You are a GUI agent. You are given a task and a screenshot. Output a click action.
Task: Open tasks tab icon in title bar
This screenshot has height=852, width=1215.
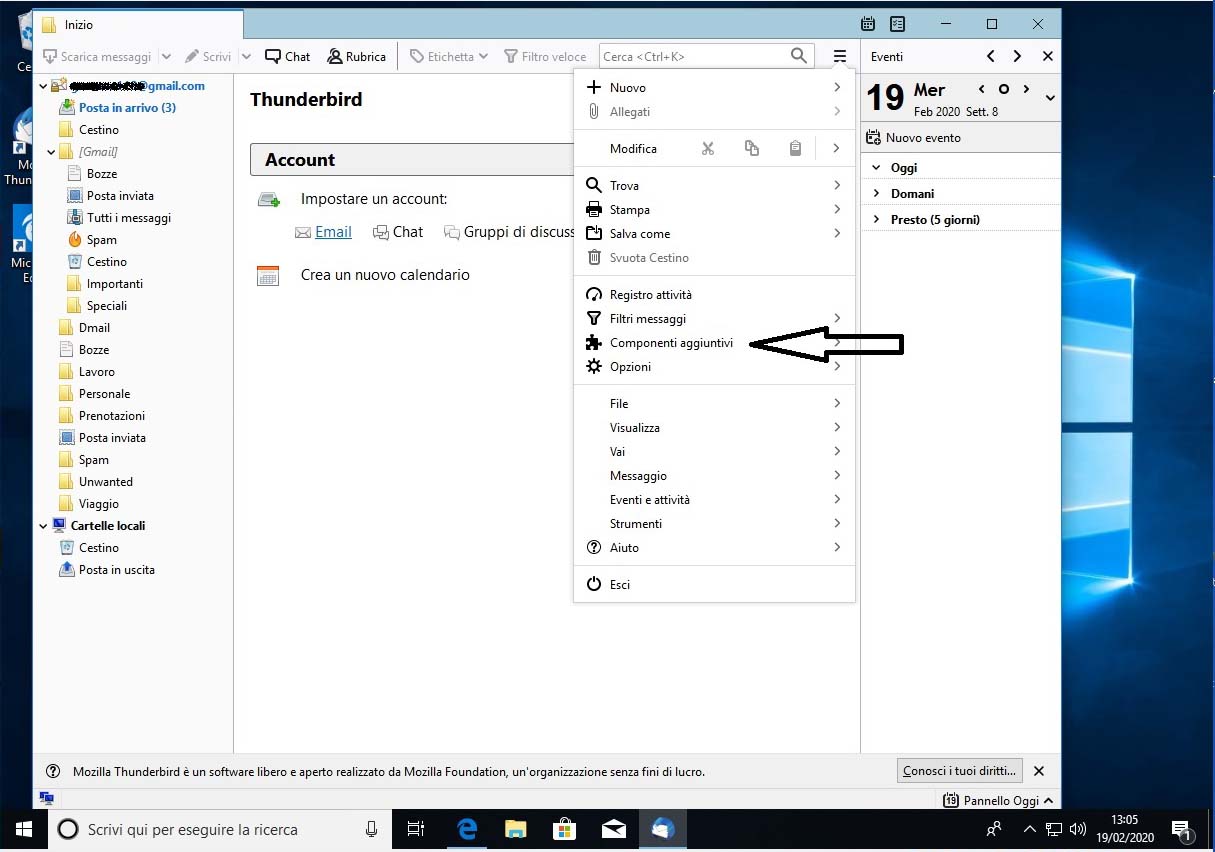[898, 23]
